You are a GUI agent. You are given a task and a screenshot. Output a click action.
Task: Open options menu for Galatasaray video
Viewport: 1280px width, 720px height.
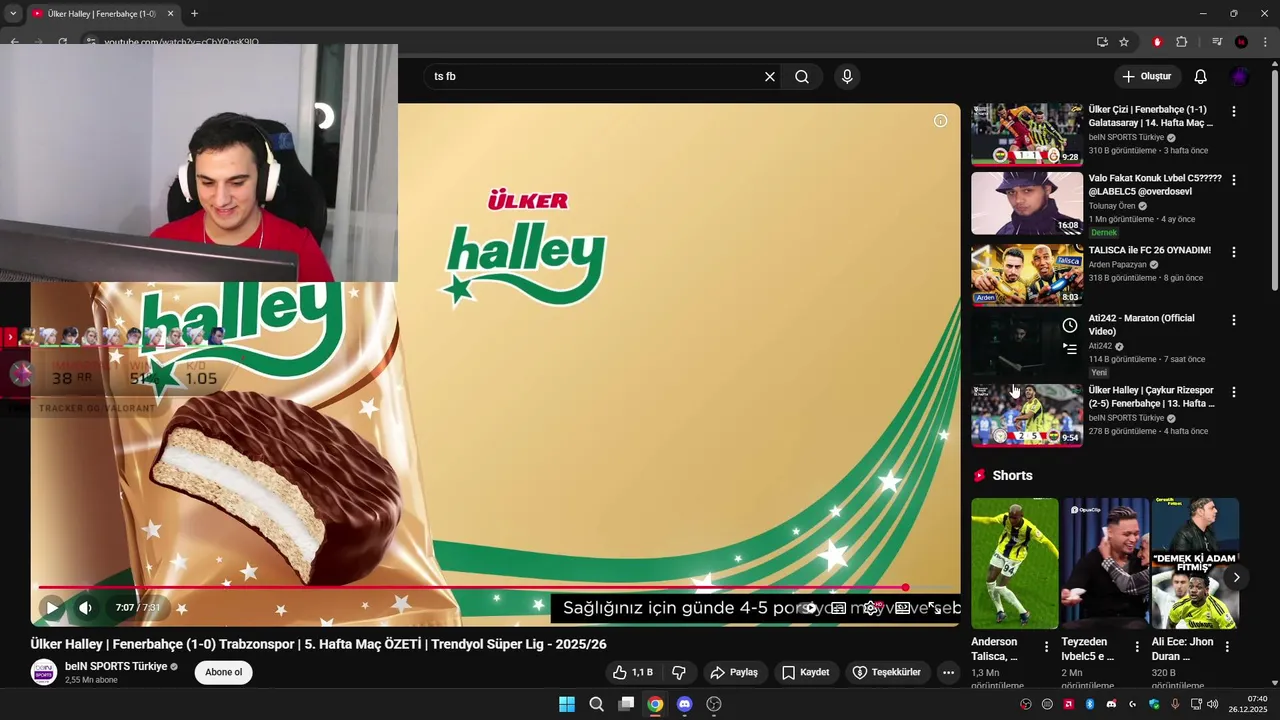click(1233, 112)
